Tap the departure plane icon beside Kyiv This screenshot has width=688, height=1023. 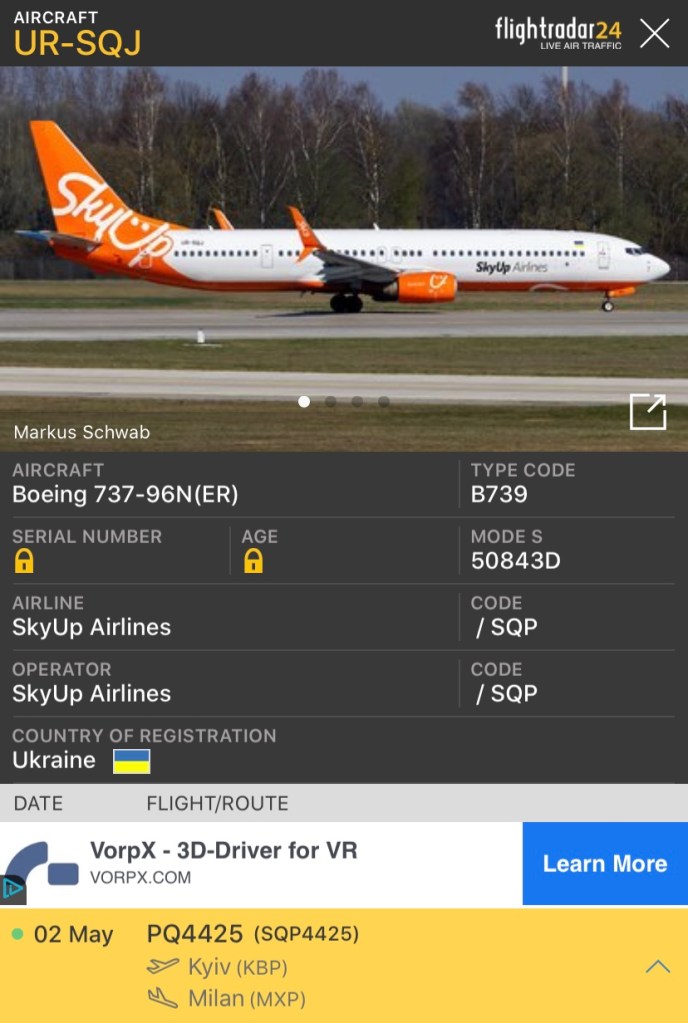(162, 966)
